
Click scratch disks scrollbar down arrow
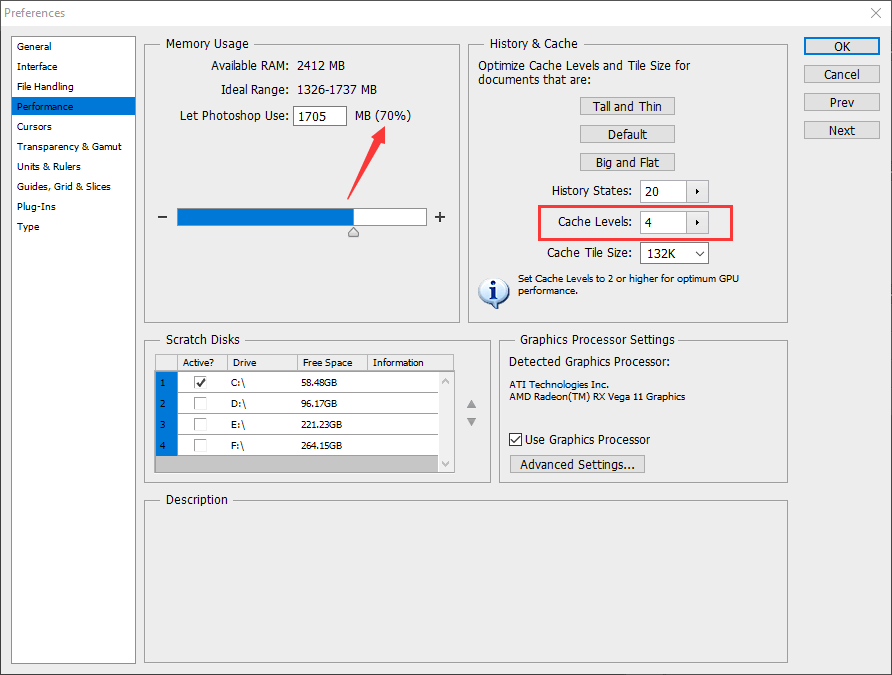(x=446, y=464)
